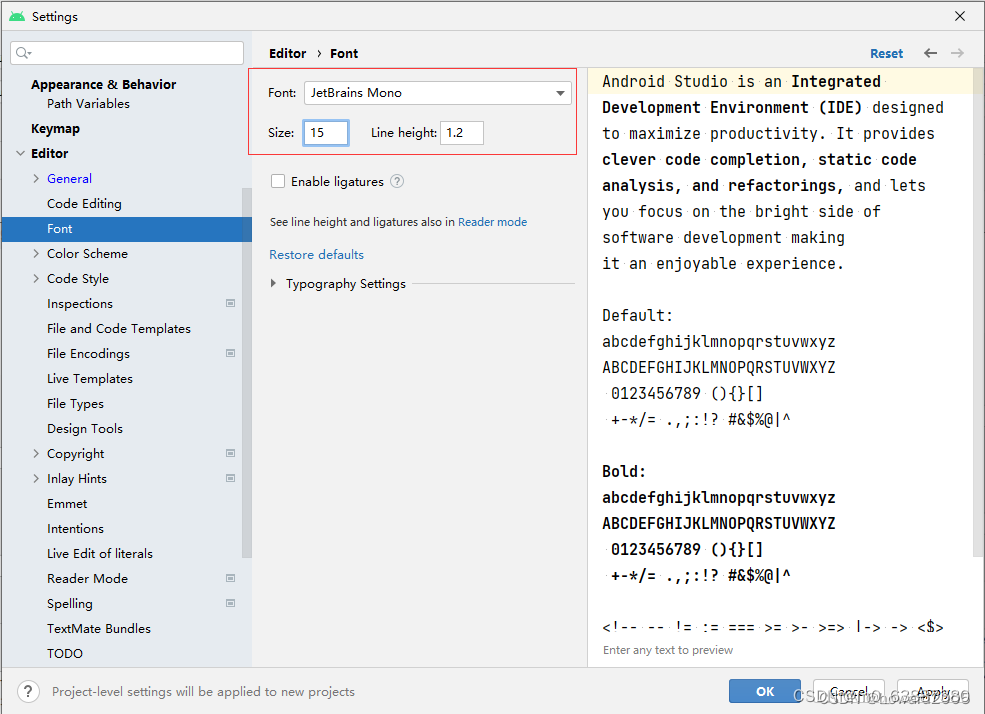Open Spelling settings page
Image resolution: width=985 pixels, height=714 pixels.
coord(70,603)
